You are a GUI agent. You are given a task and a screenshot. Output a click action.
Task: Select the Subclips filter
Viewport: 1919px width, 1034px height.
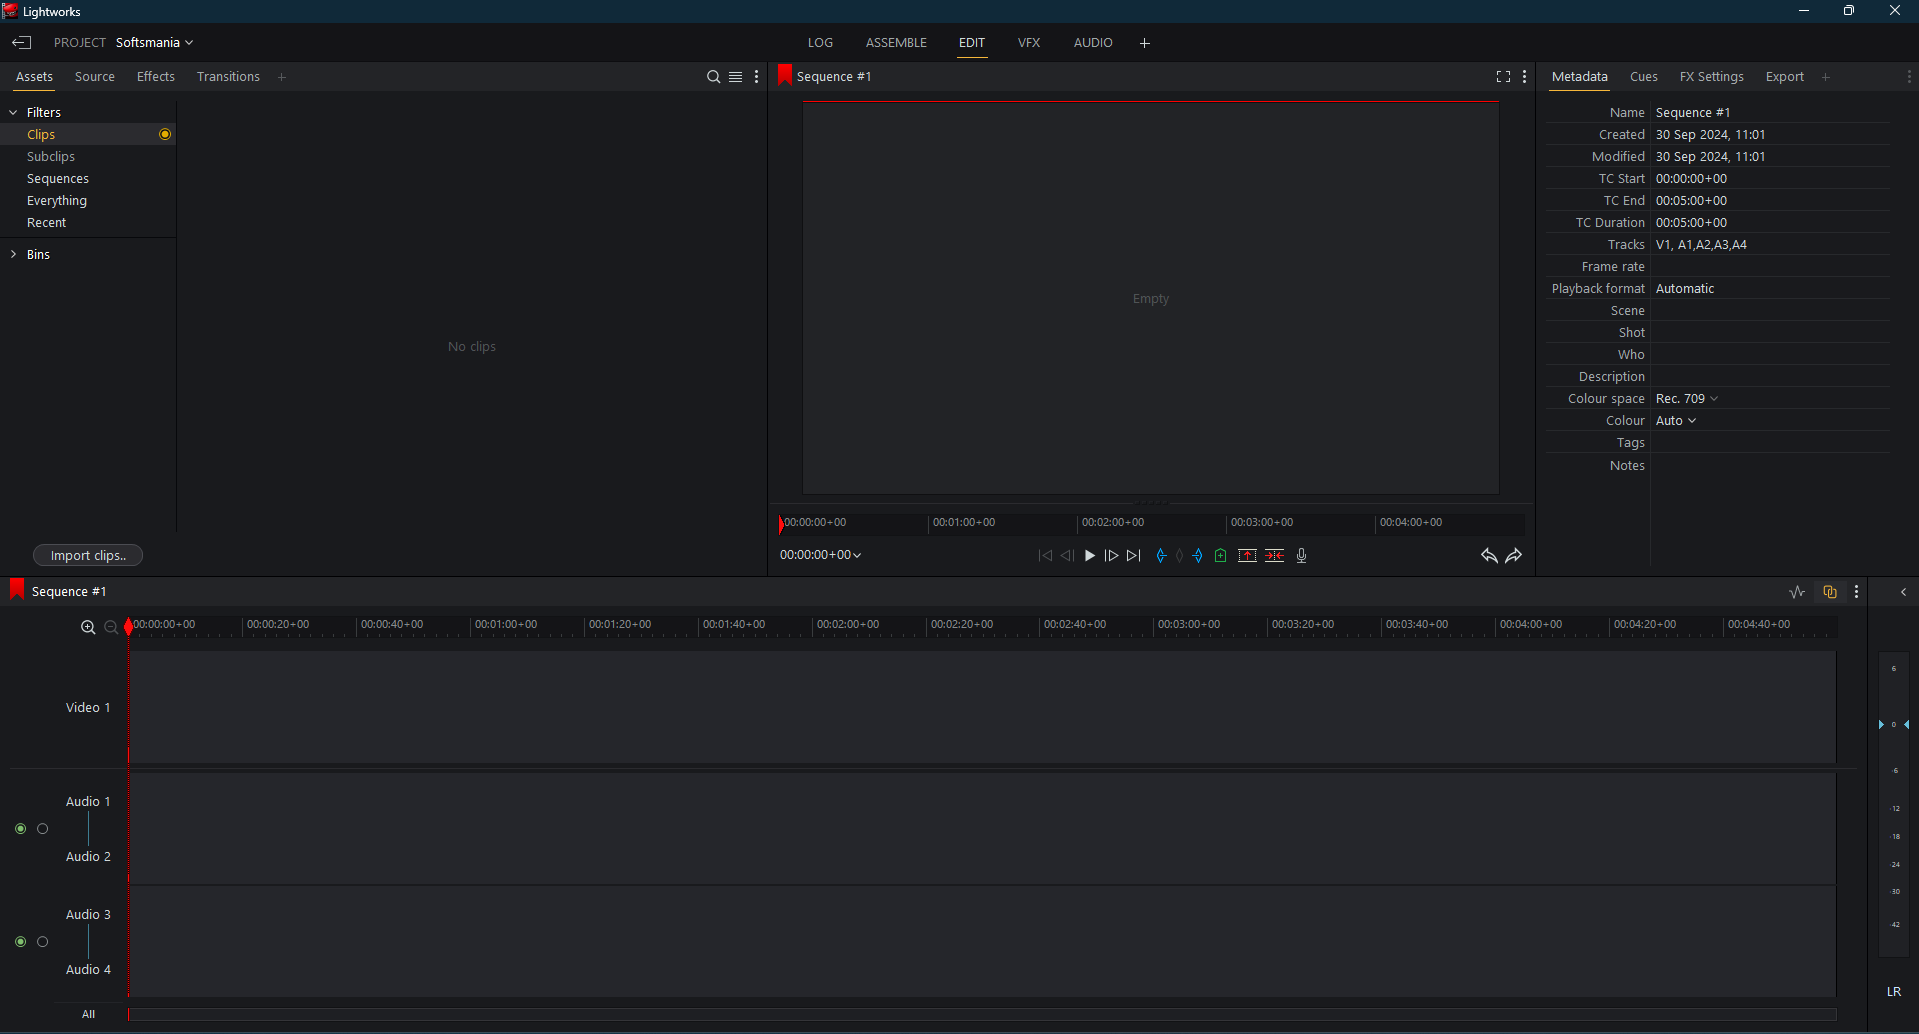[51, 157]
